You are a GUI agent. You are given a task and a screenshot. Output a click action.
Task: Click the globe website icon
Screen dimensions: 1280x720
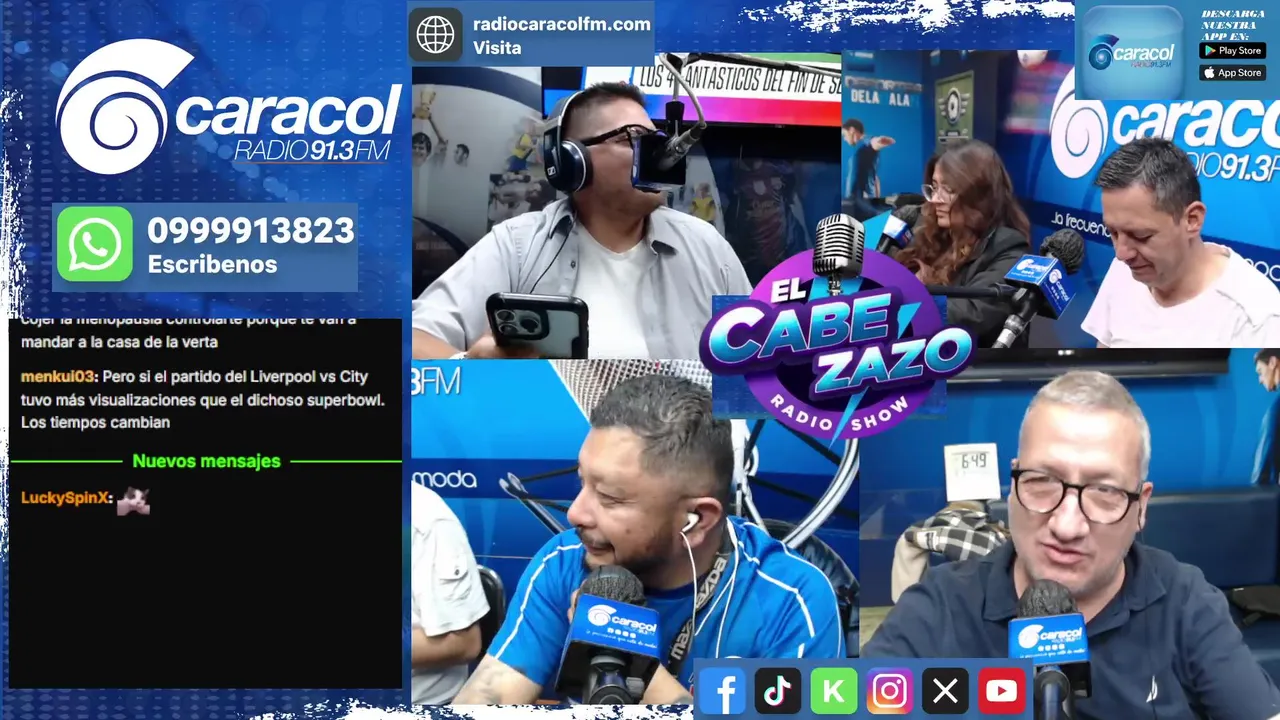(435, 35)
